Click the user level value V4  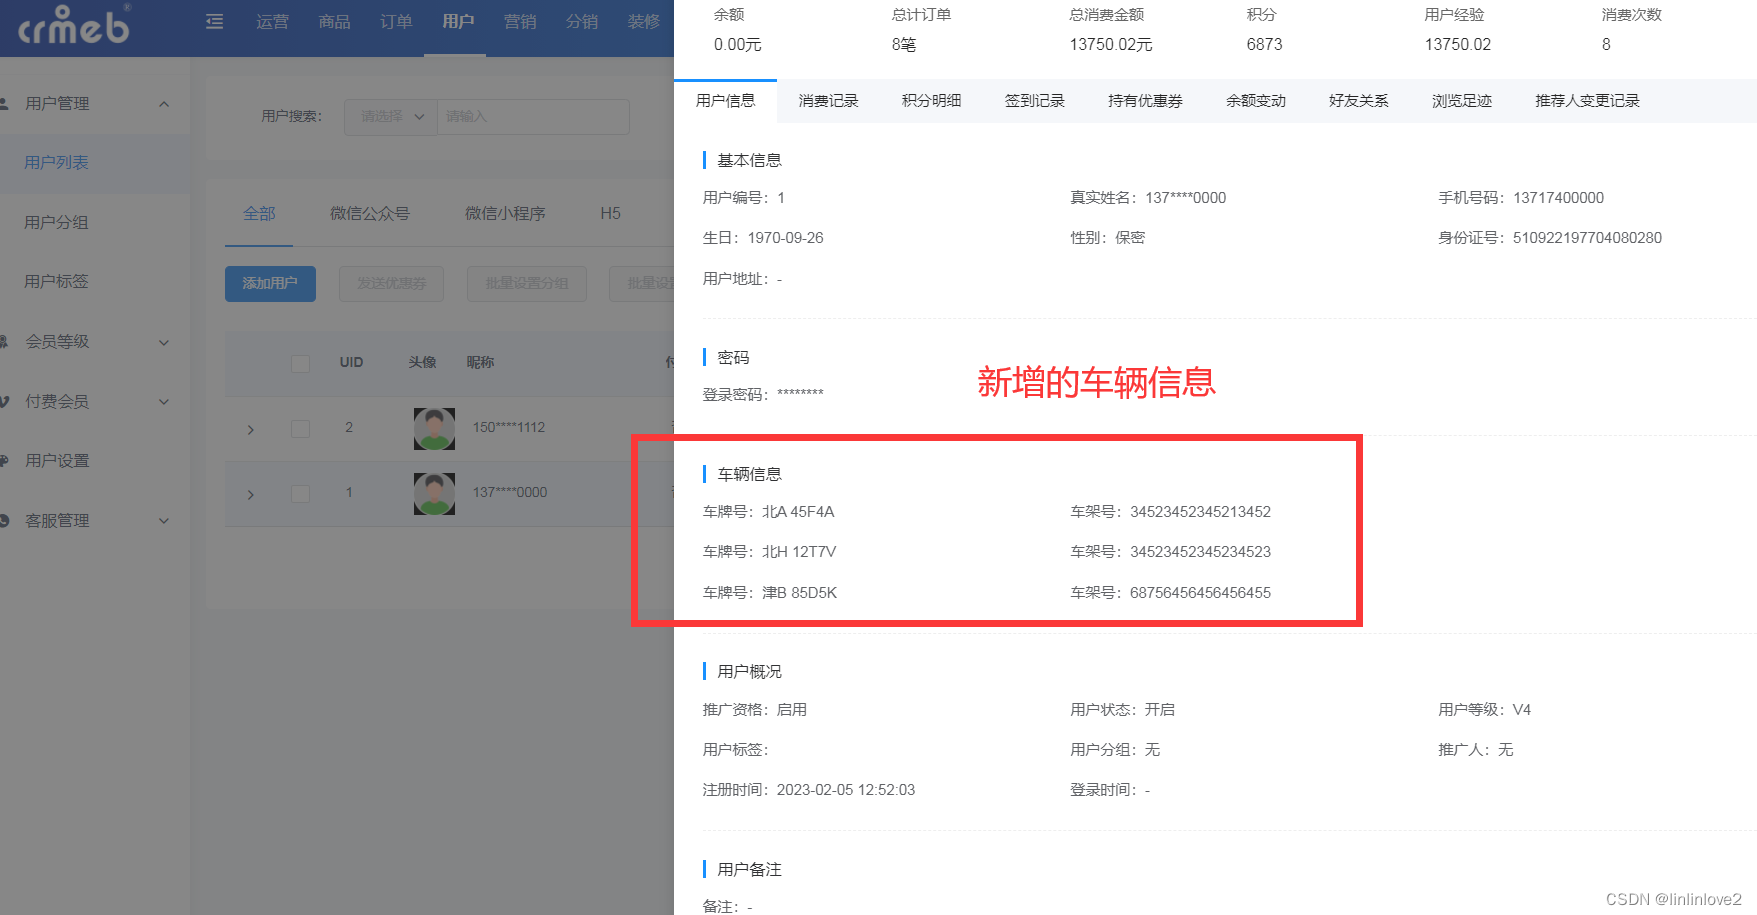coord(1521,710)
